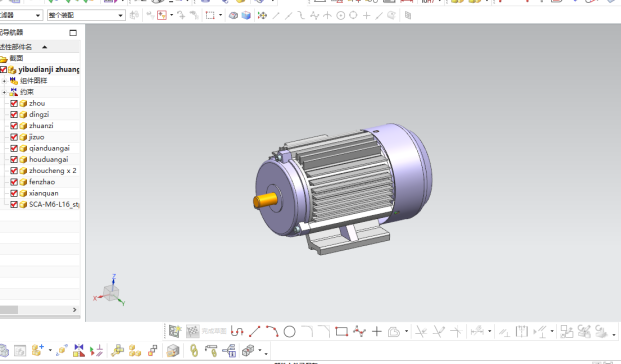Viewport: 621px width, 364px height.
Task: Click the move component icon
Action: (x=61, y=351)
